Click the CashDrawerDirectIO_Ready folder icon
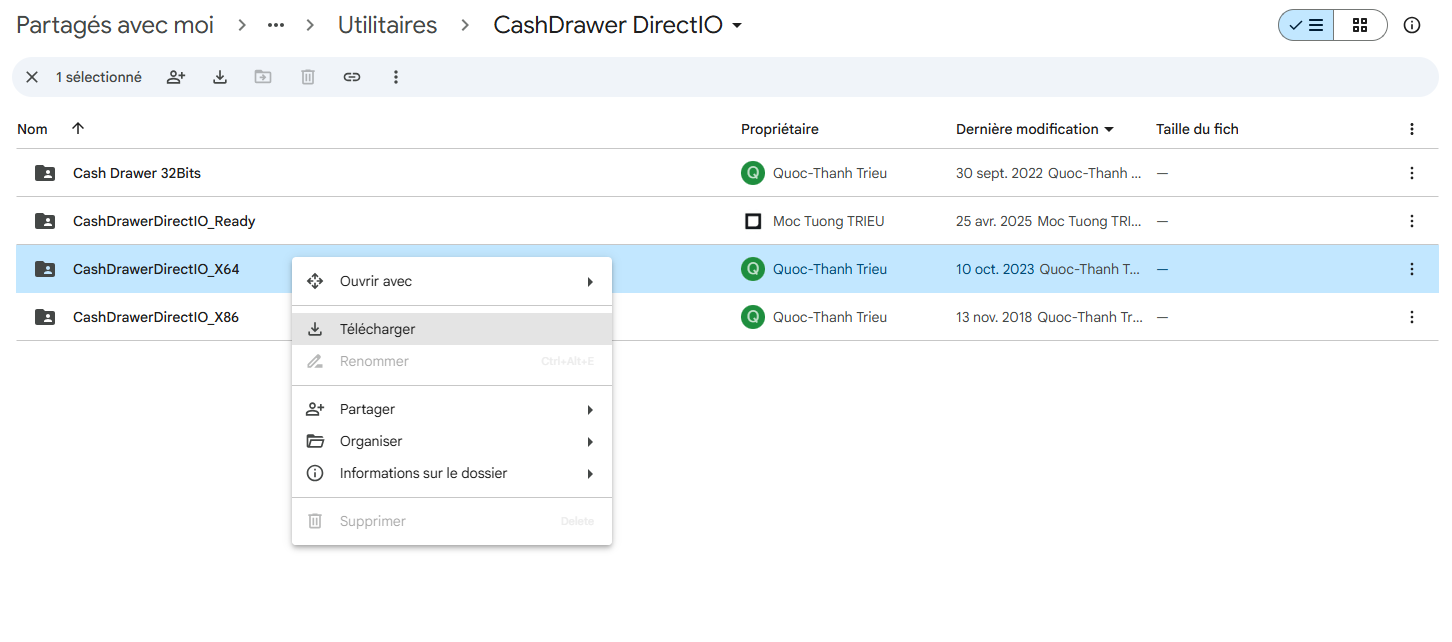This screenshot has height=642, width=1452. [45, 221]
